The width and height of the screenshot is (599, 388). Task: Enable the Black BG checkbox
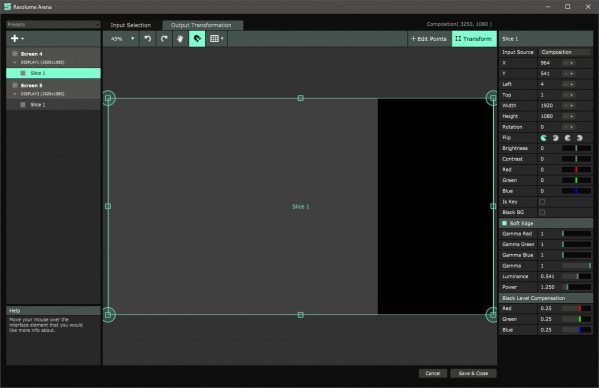click(x=542, y=212)
